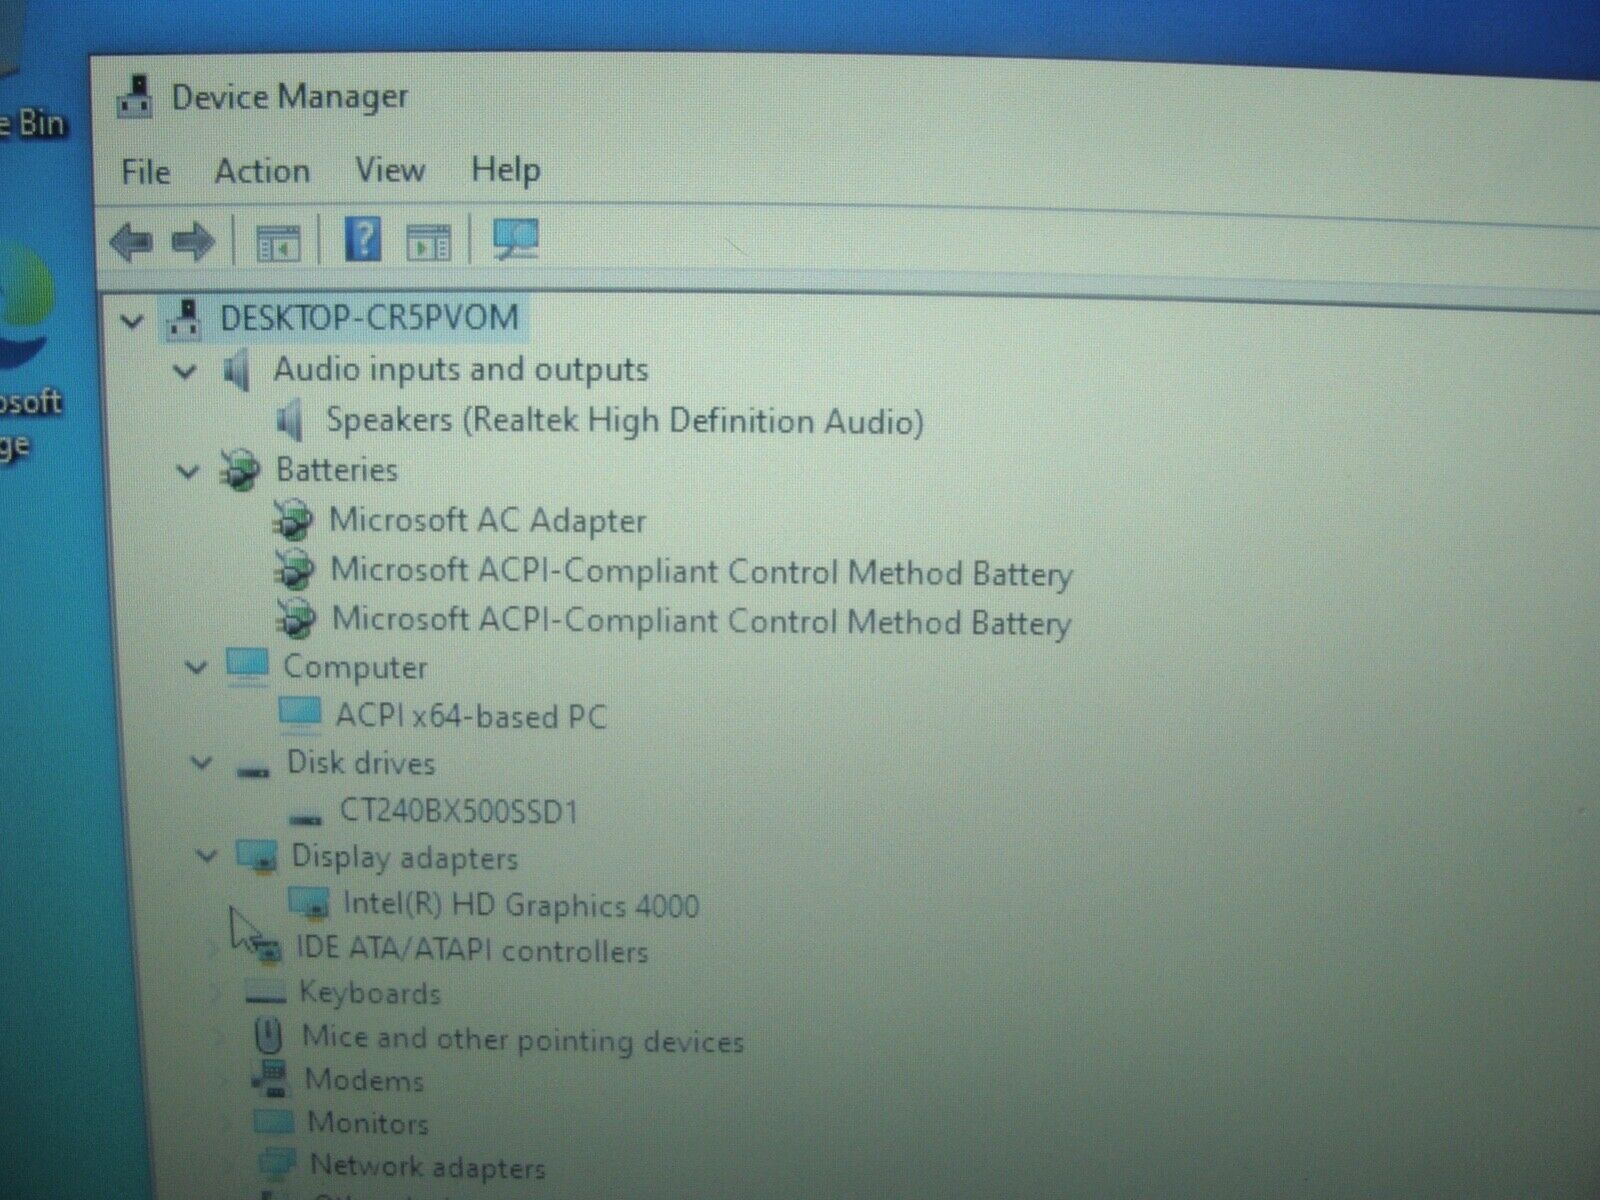Click the Monitors category icon
Viewport: 1600px width, 1200px height.
(x=273, y=1121)
